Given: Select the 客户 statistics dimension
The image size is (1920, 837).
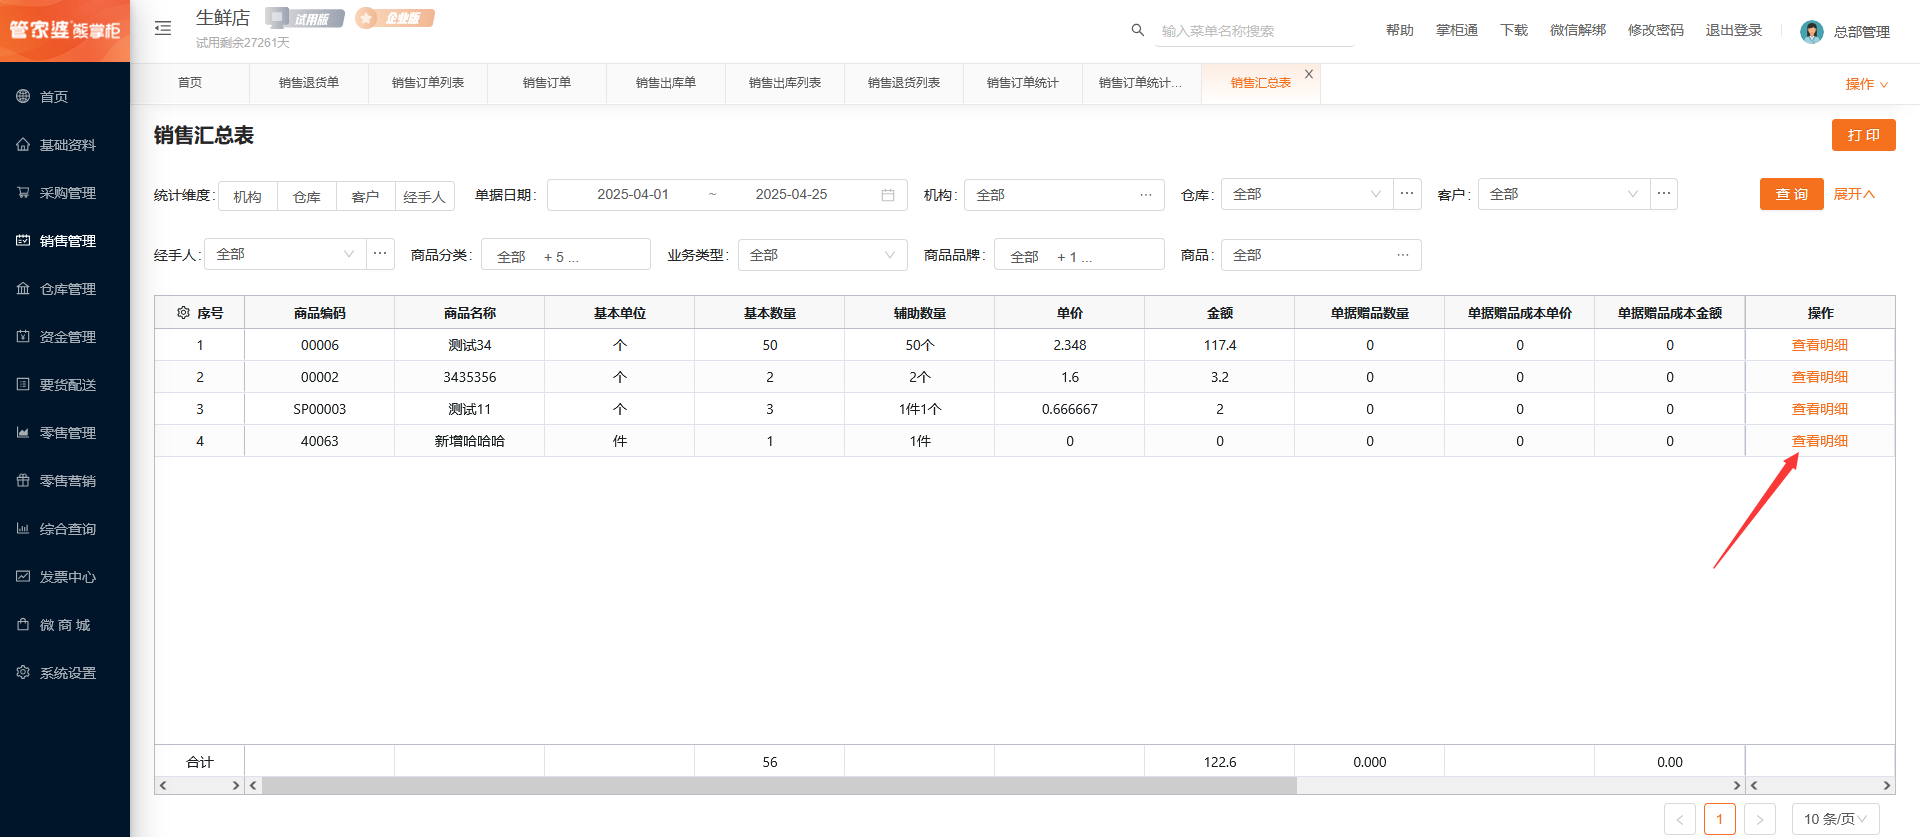Looking at the screenshot, I should point(366,196).
